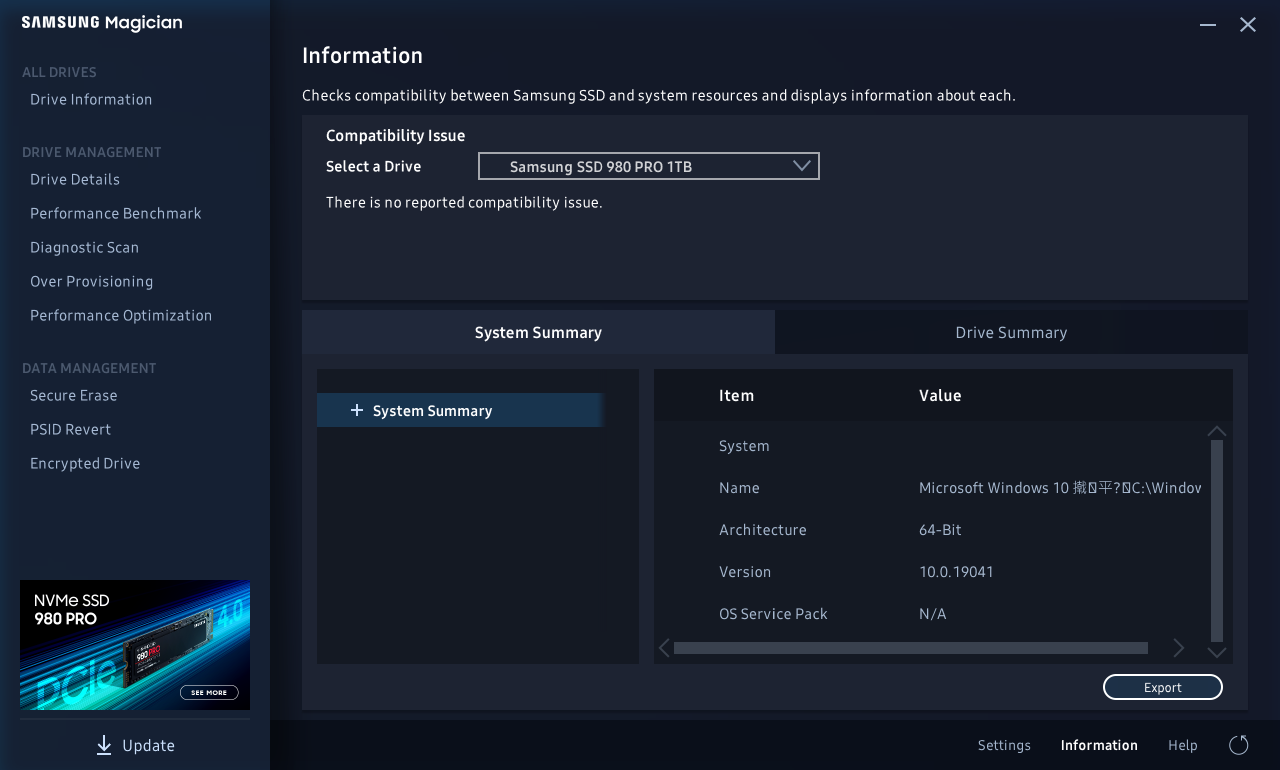Open Help from the bottom bar
The height and width of the screenshot is (770, 1280).
[x=1182, y=745]
